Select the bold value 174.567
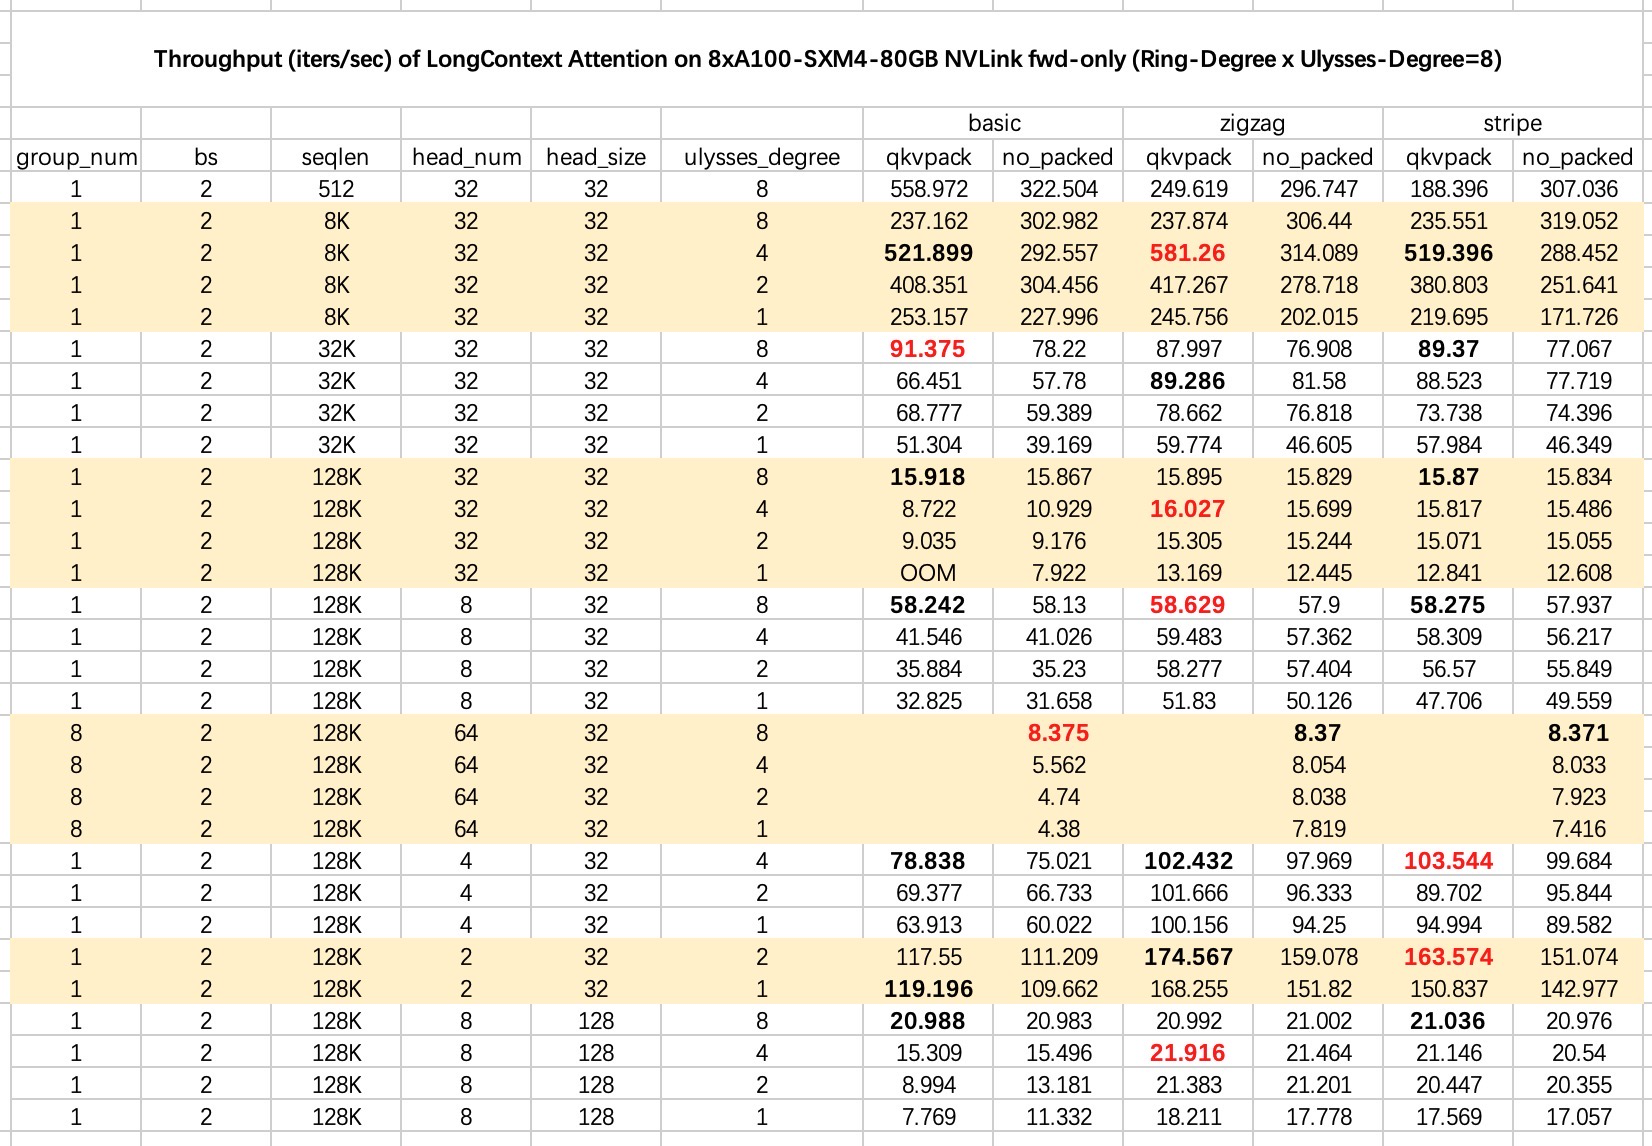Viewport: 1652px width, 1146px height. pyautogui.click(x=1188, y=957)
